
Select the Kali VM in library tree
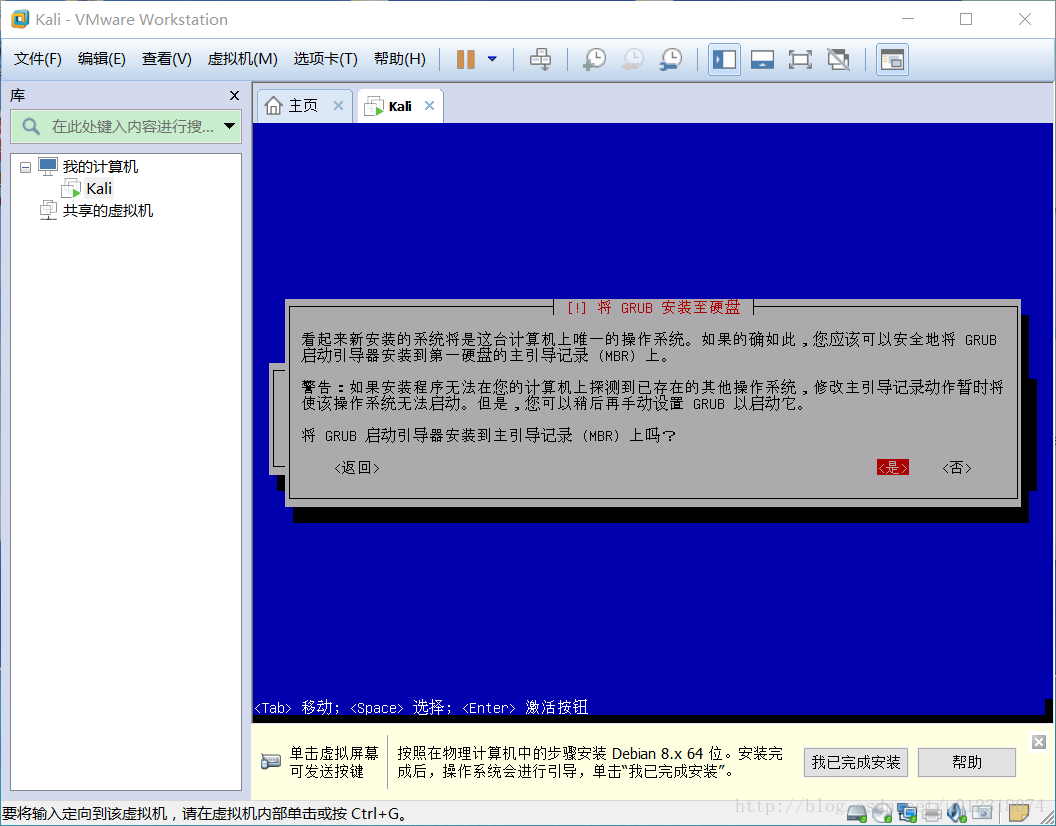pyautogui.click(x=99, y=189)
